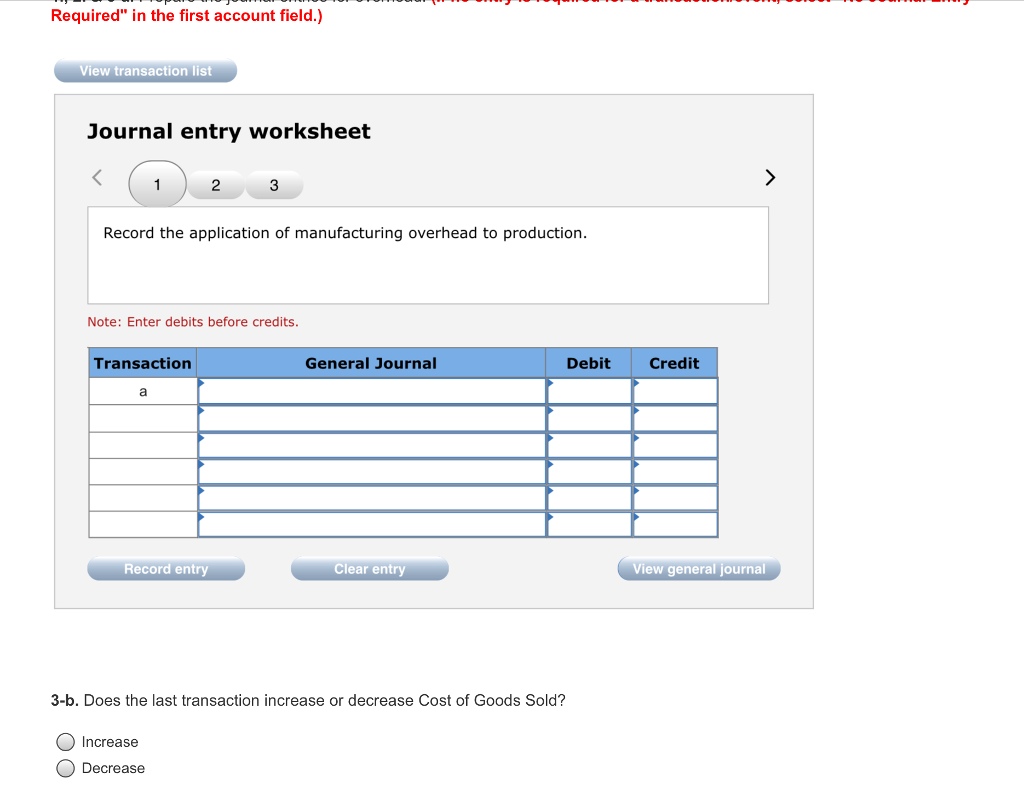Screen dimensions: 1024x789
Task: Switch to worksheet step 3 tab
Action: (274, 185)
